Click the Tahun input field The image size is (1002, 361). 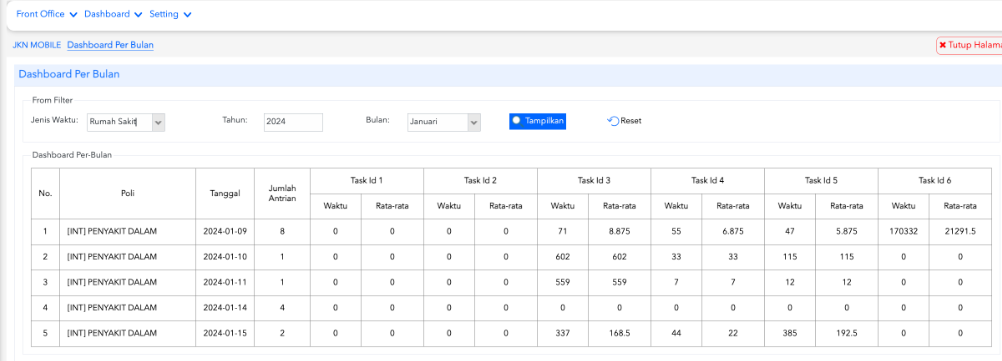[293, 122]
